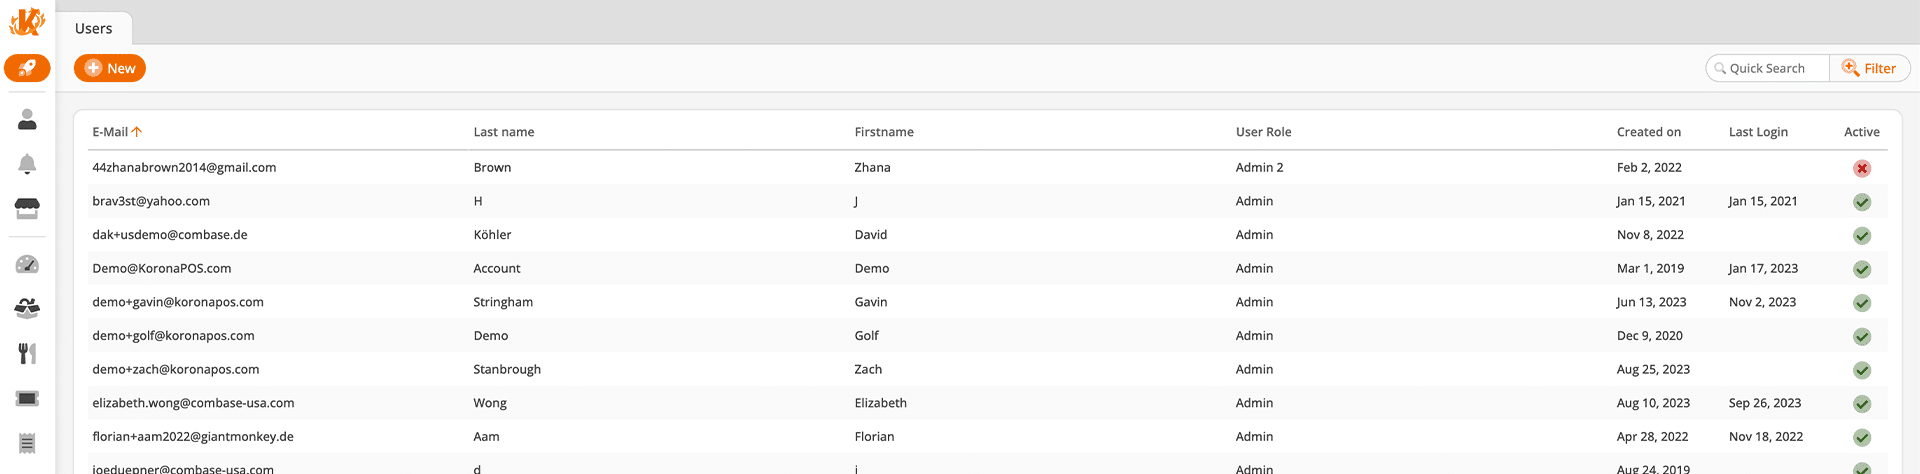Screen dimensions: 1920x474
Task: Click first name Golf
Action: click(x=867, y=336)
